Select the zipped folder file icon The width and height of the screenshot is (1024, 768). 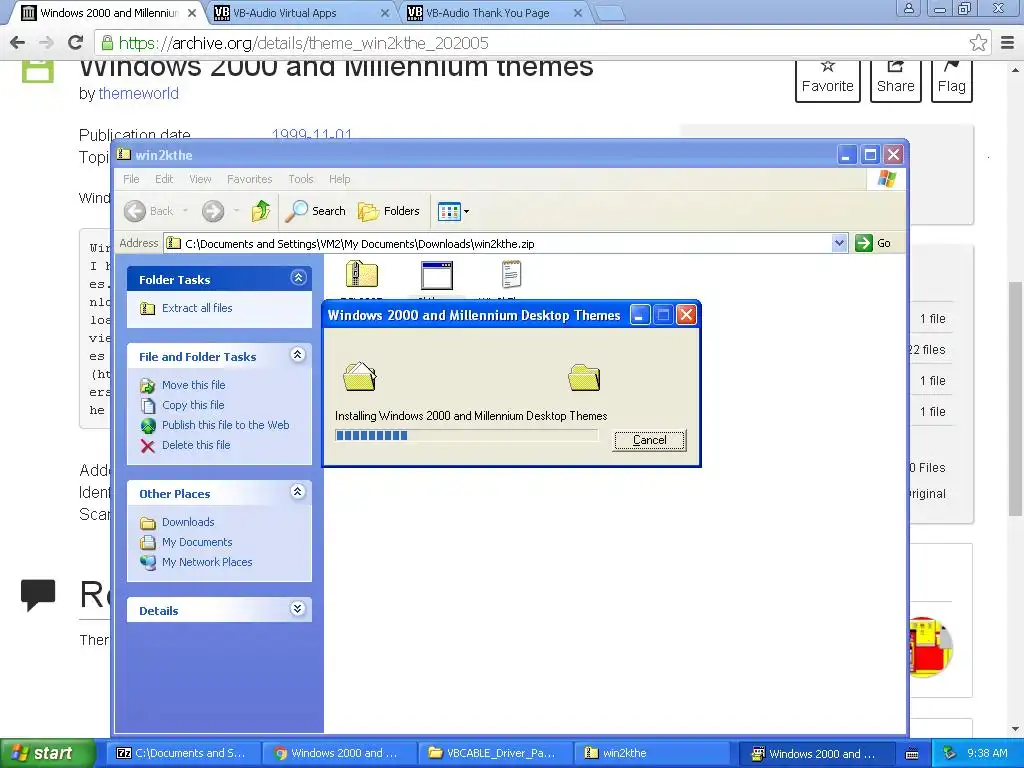[x=362, y=274]
